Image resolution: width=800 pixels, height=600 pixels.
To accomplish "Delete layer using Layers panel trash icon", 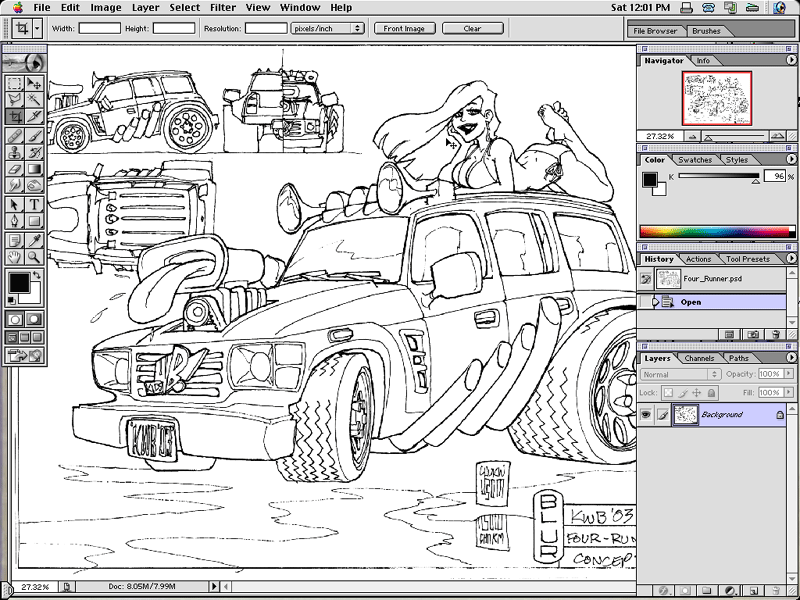I will point(776,591).
